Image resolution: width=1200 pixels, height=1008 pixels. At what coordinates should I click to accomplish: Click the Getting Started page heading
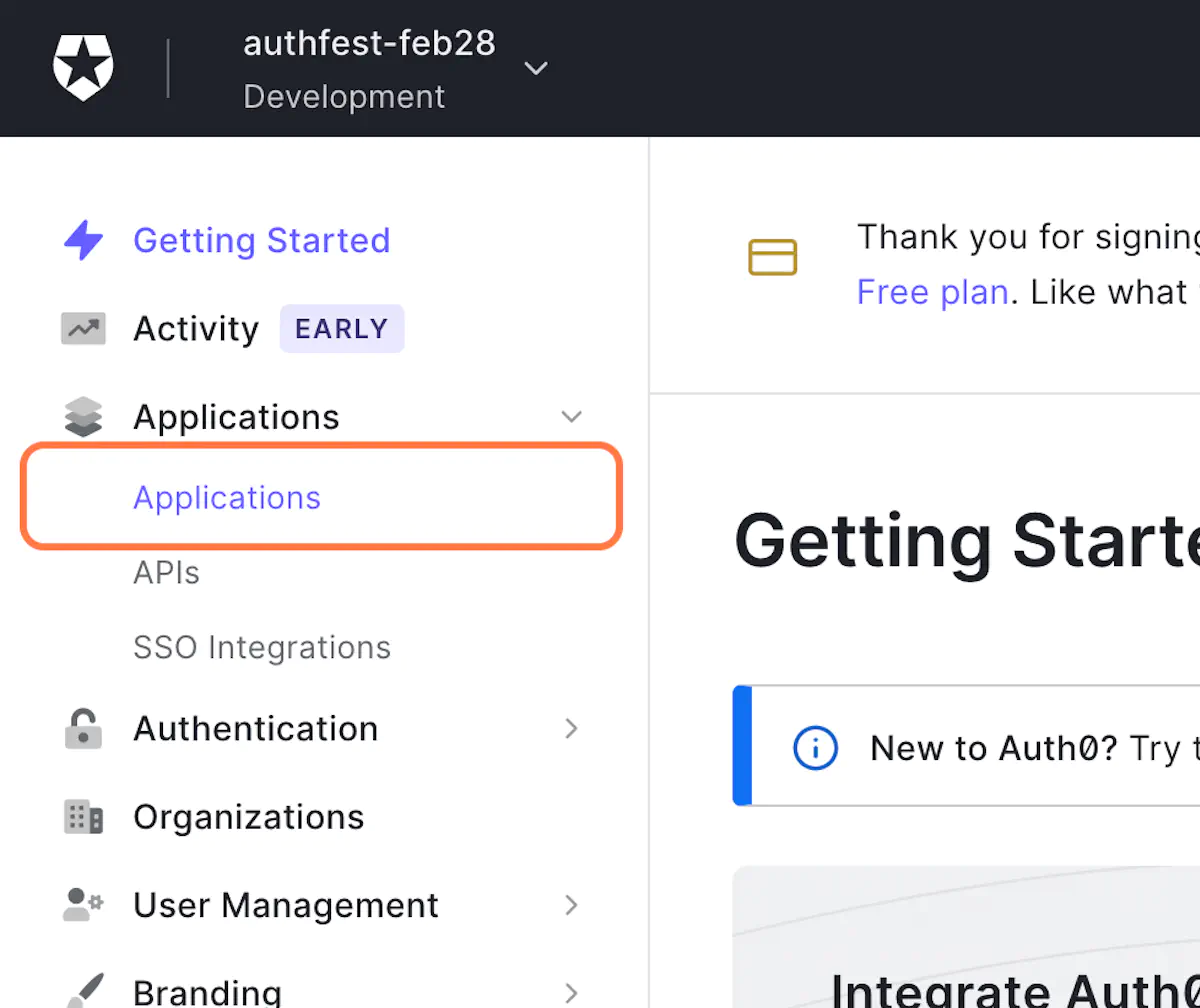click(x=967, y=541)
